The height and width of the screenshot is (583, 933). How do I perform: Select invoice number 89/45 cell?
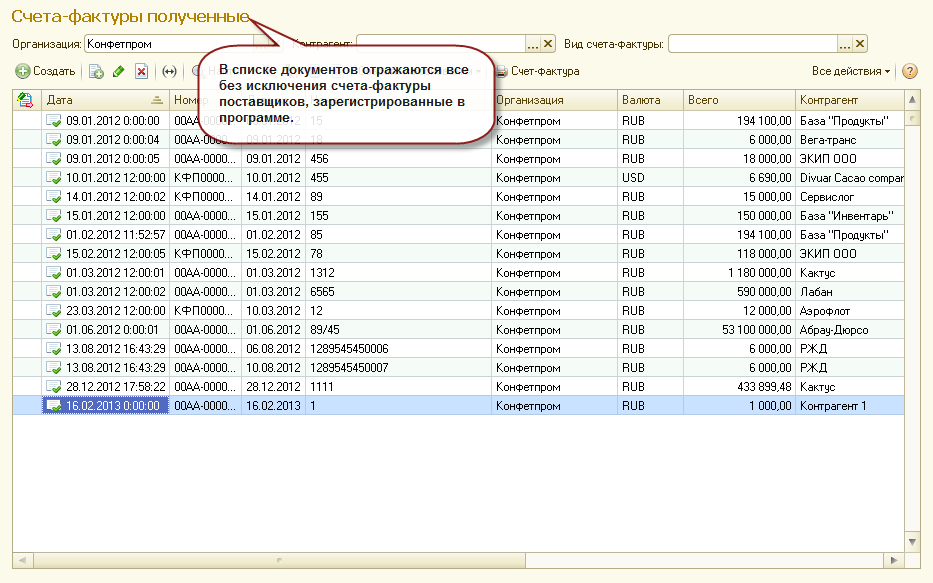398,330
